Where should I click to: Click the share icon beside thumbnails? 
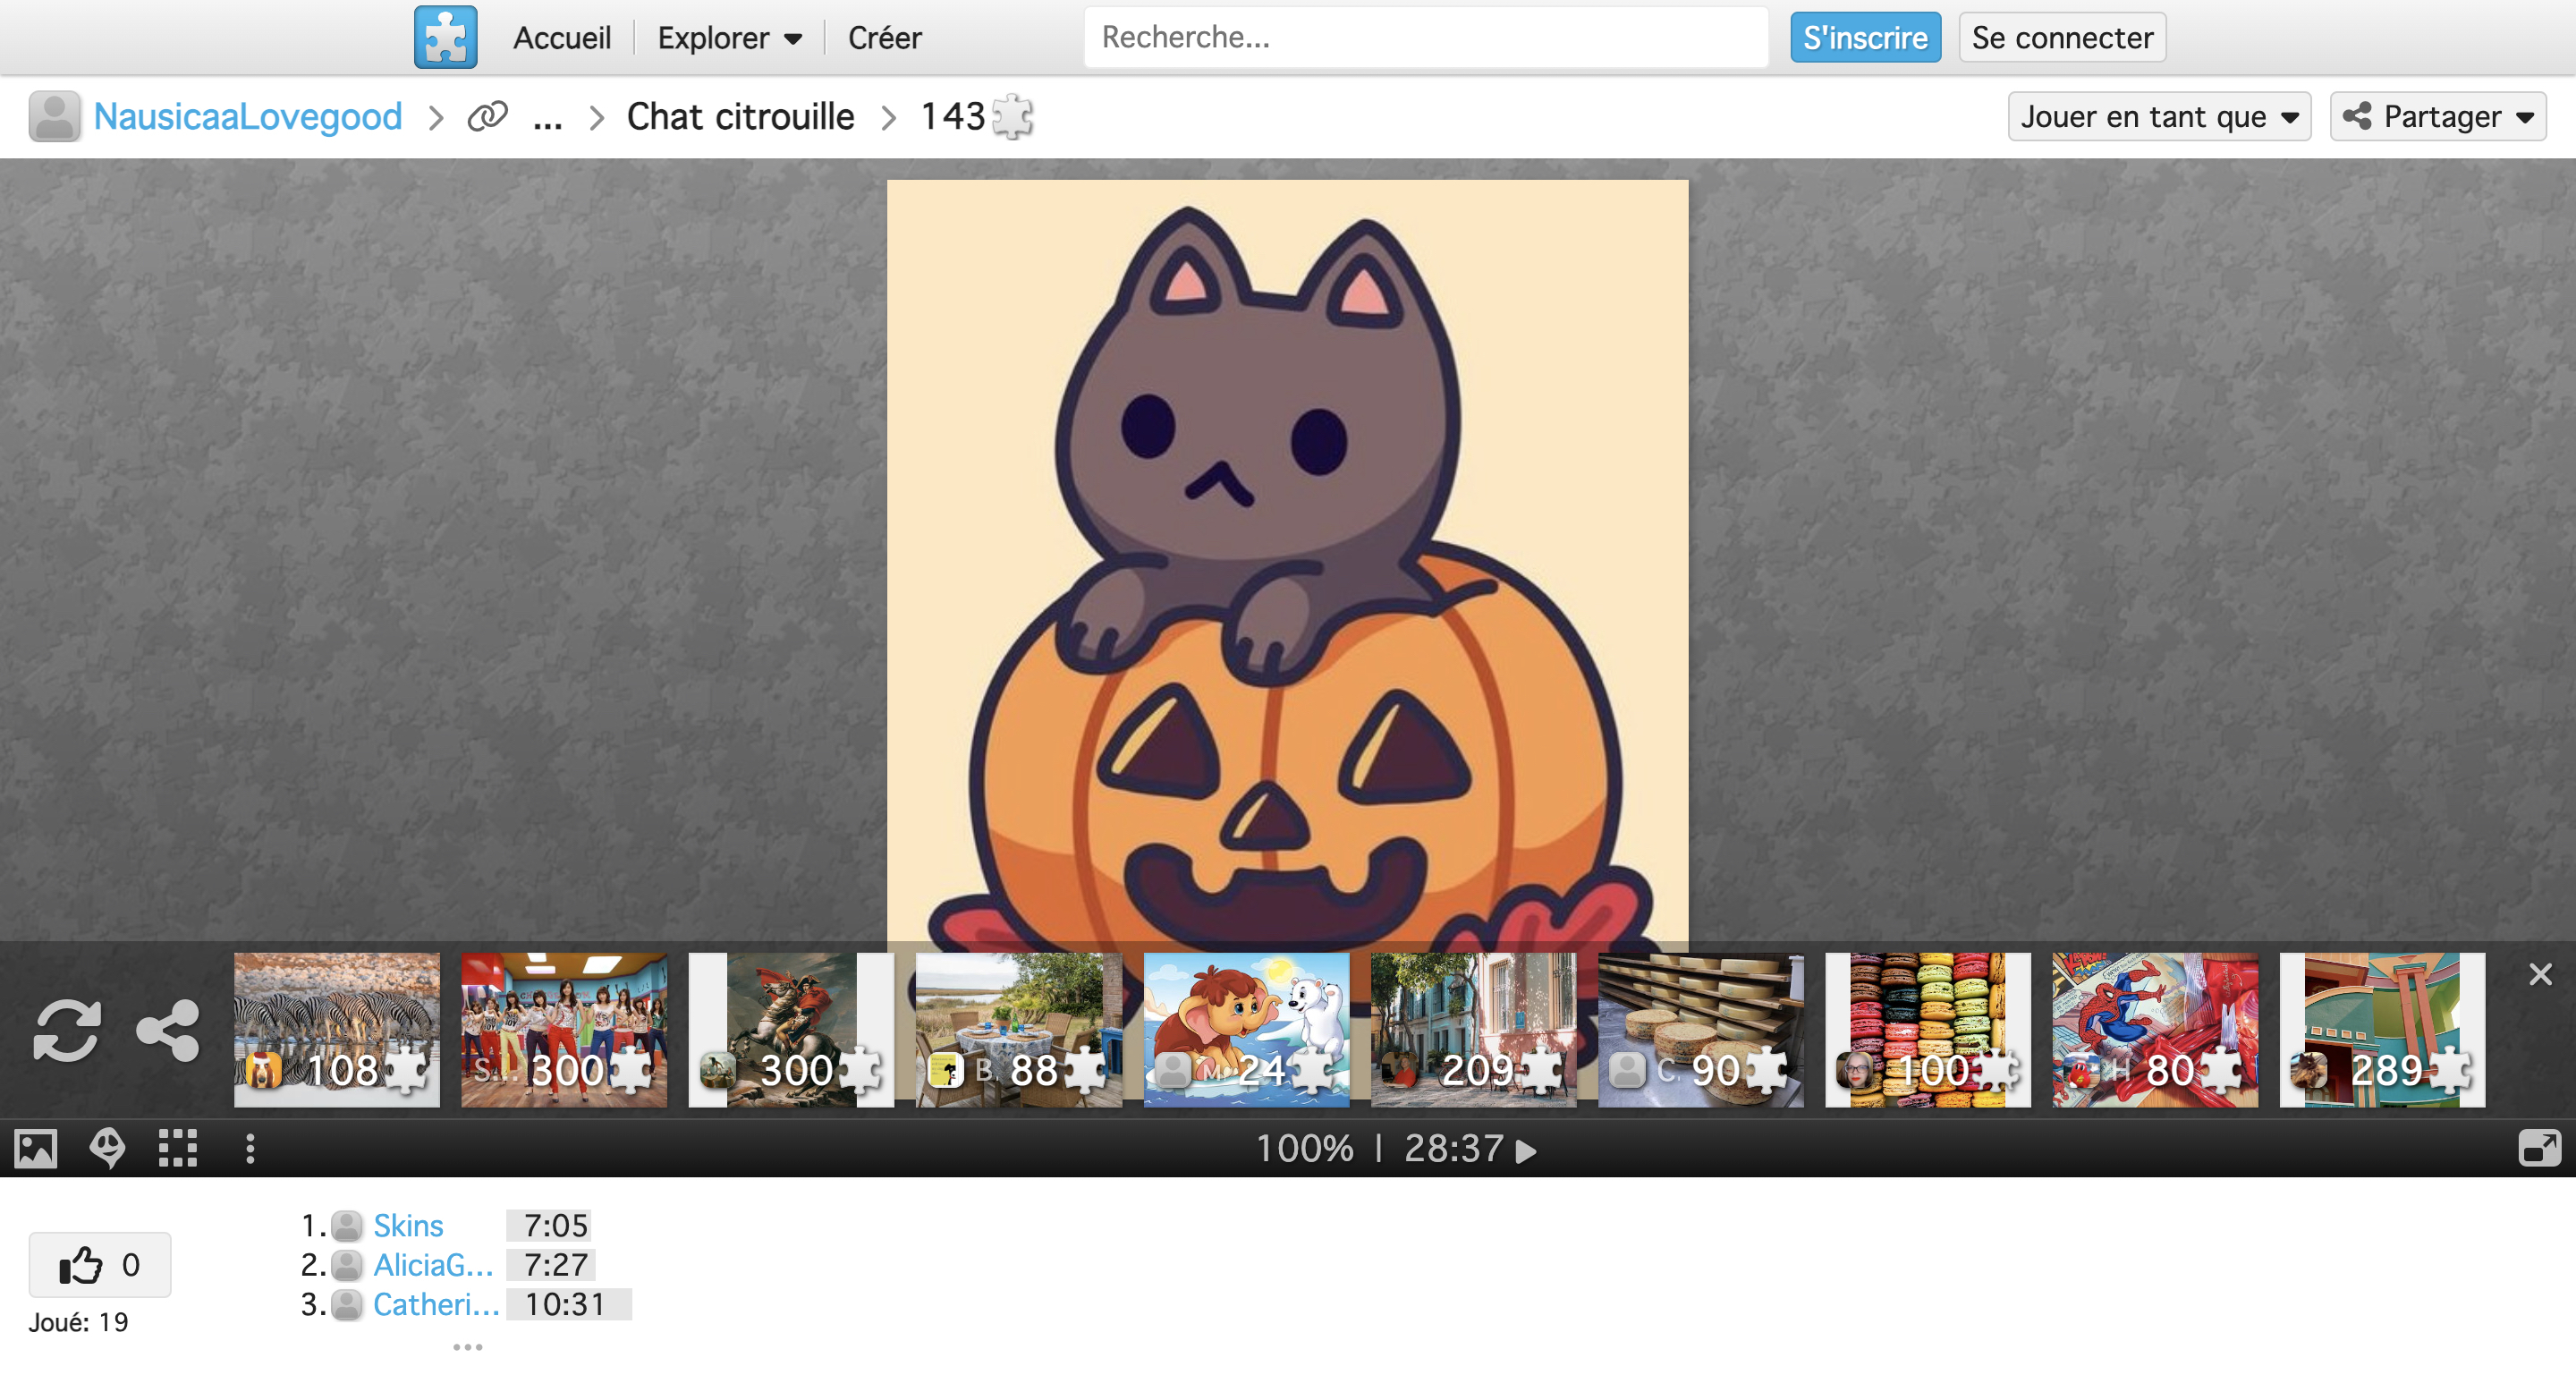(x=168, y=1029)
